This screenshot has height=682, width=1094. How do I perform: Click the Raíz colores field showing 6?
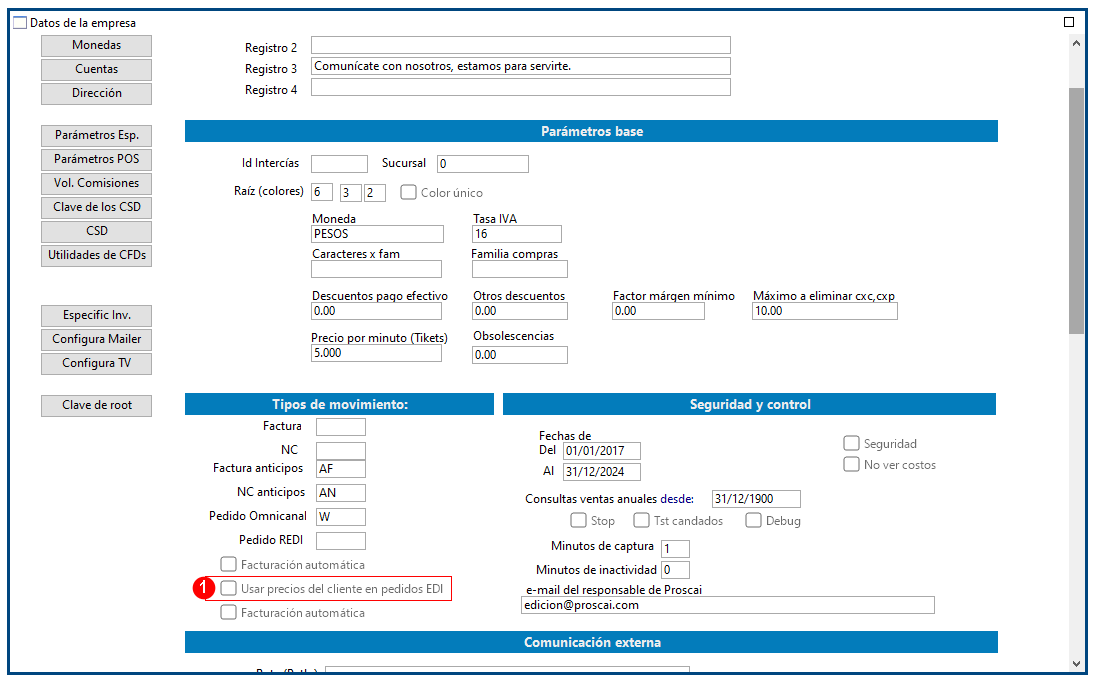[x=322, y=193]
